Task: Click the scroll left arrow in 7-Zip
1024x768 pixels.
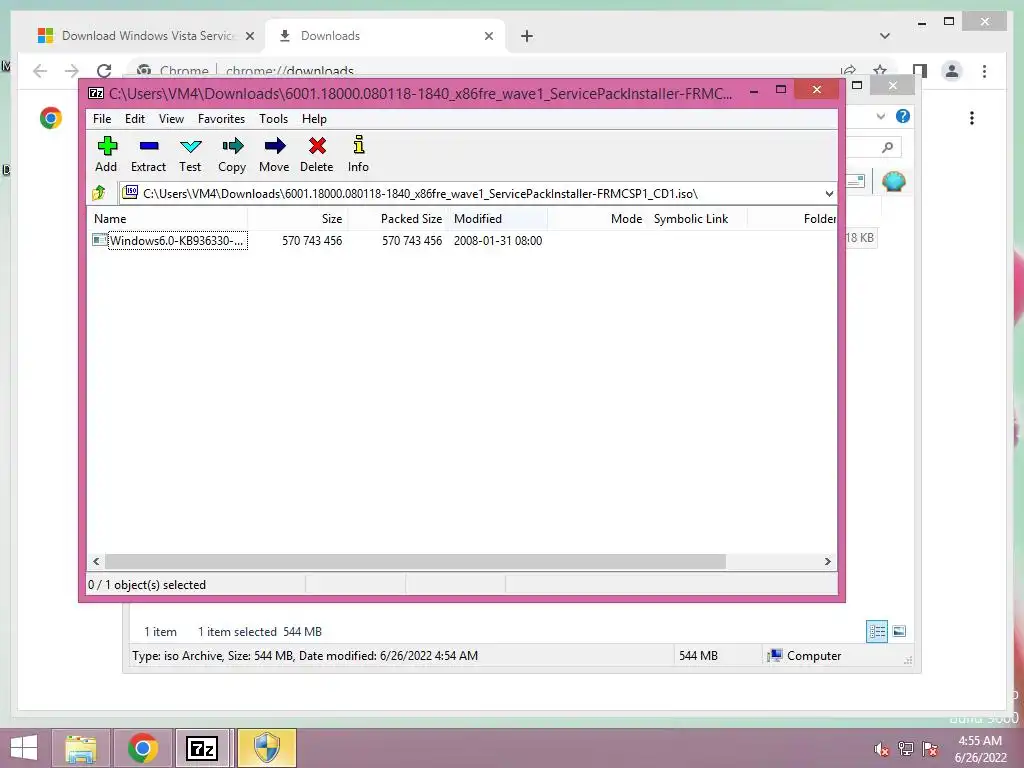Action: 97,562
